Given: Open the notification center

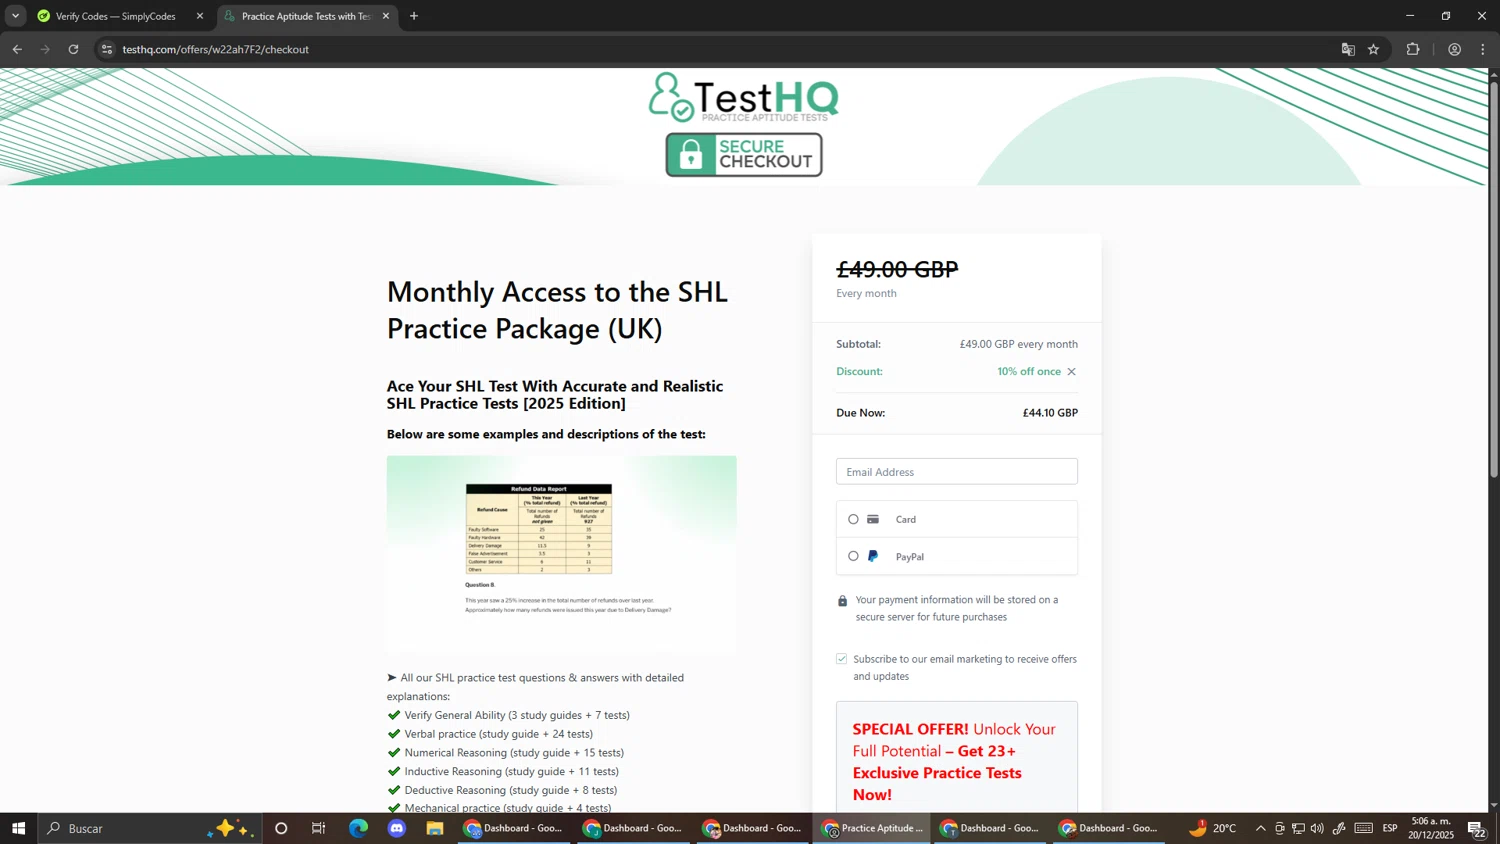Looking at the screenshot, I should [1477, 828].
